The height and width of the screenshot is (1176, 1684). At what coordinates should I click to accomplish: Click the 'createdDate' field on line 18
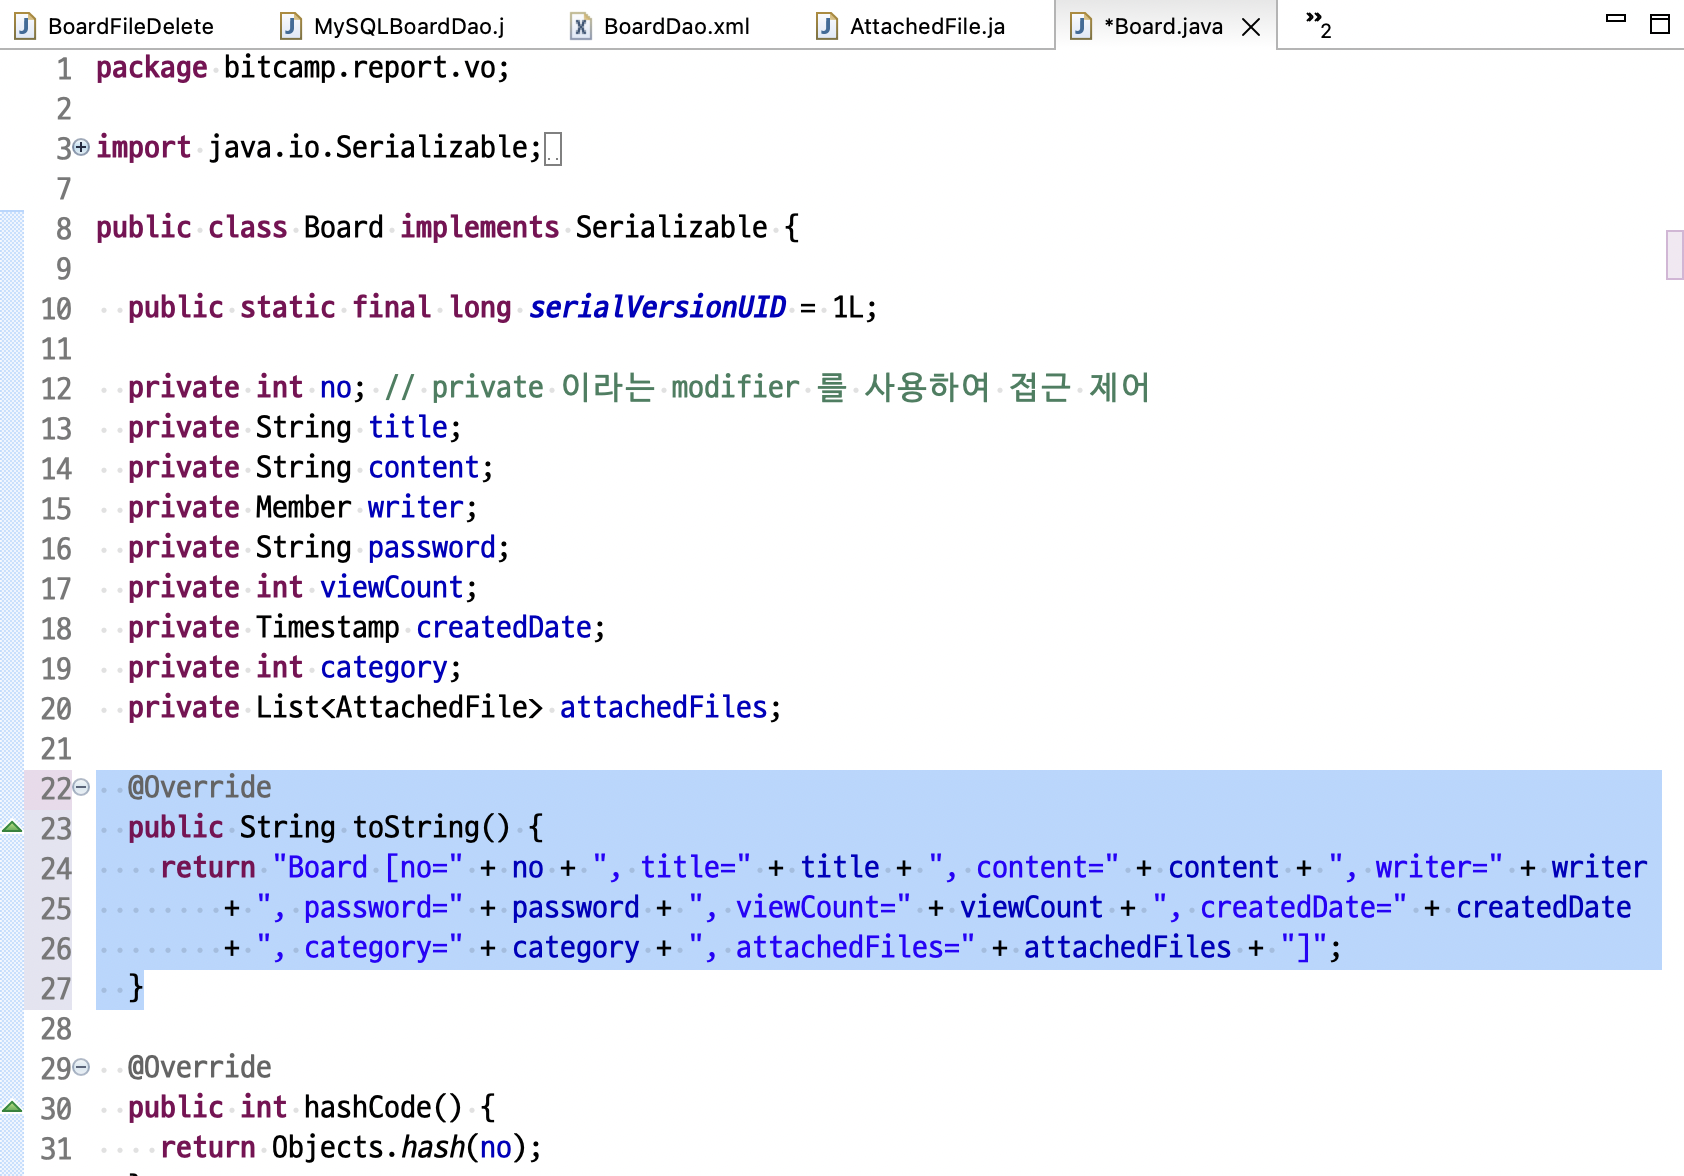point(503,627)
